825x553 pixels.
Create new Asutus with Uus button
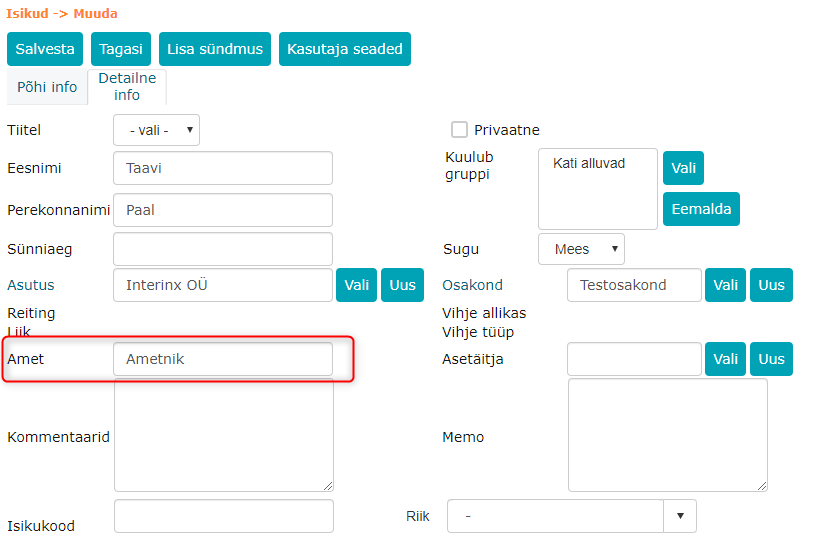(402, 285)
